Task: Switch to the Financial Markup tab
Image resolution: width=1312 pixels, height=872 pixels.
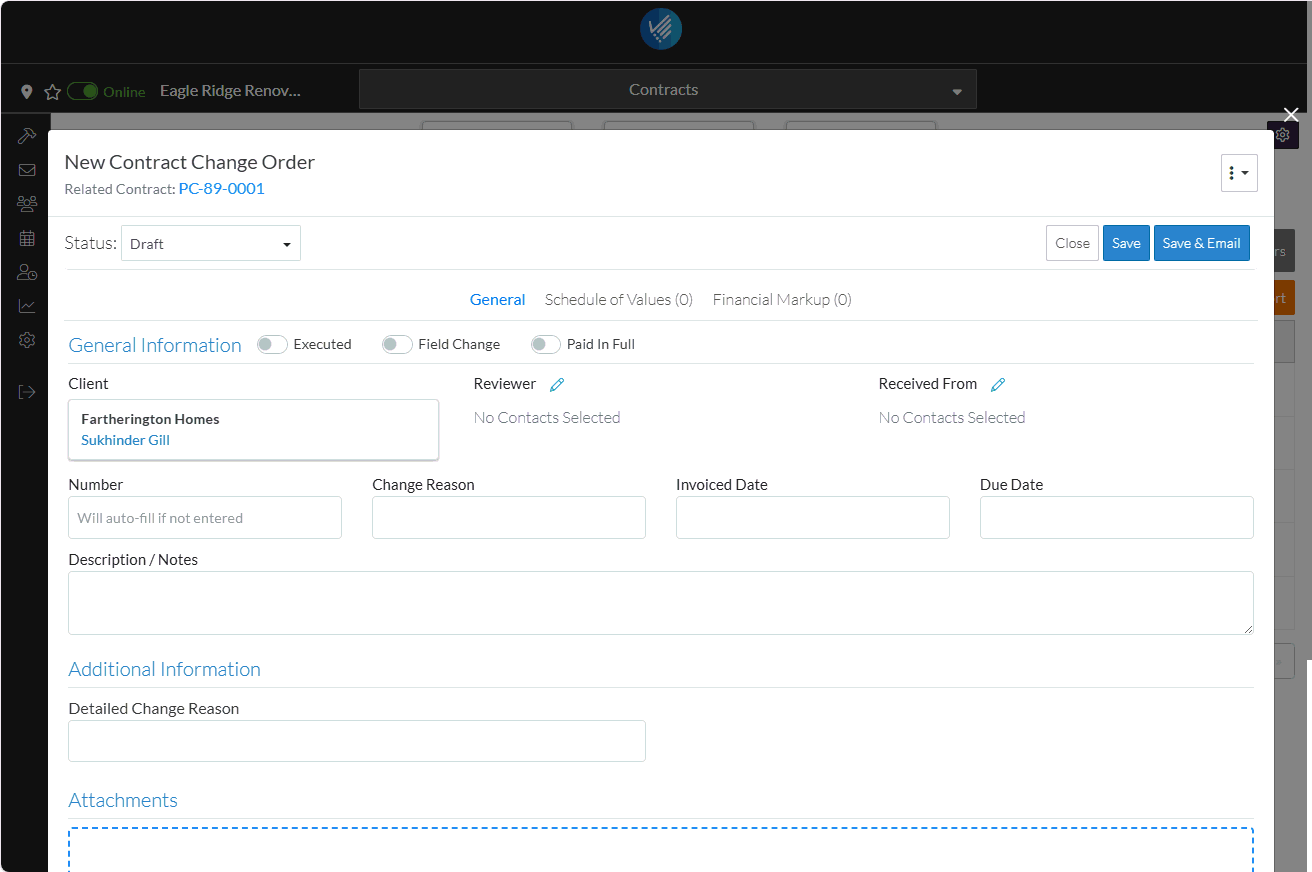Action: pos(781,300)
